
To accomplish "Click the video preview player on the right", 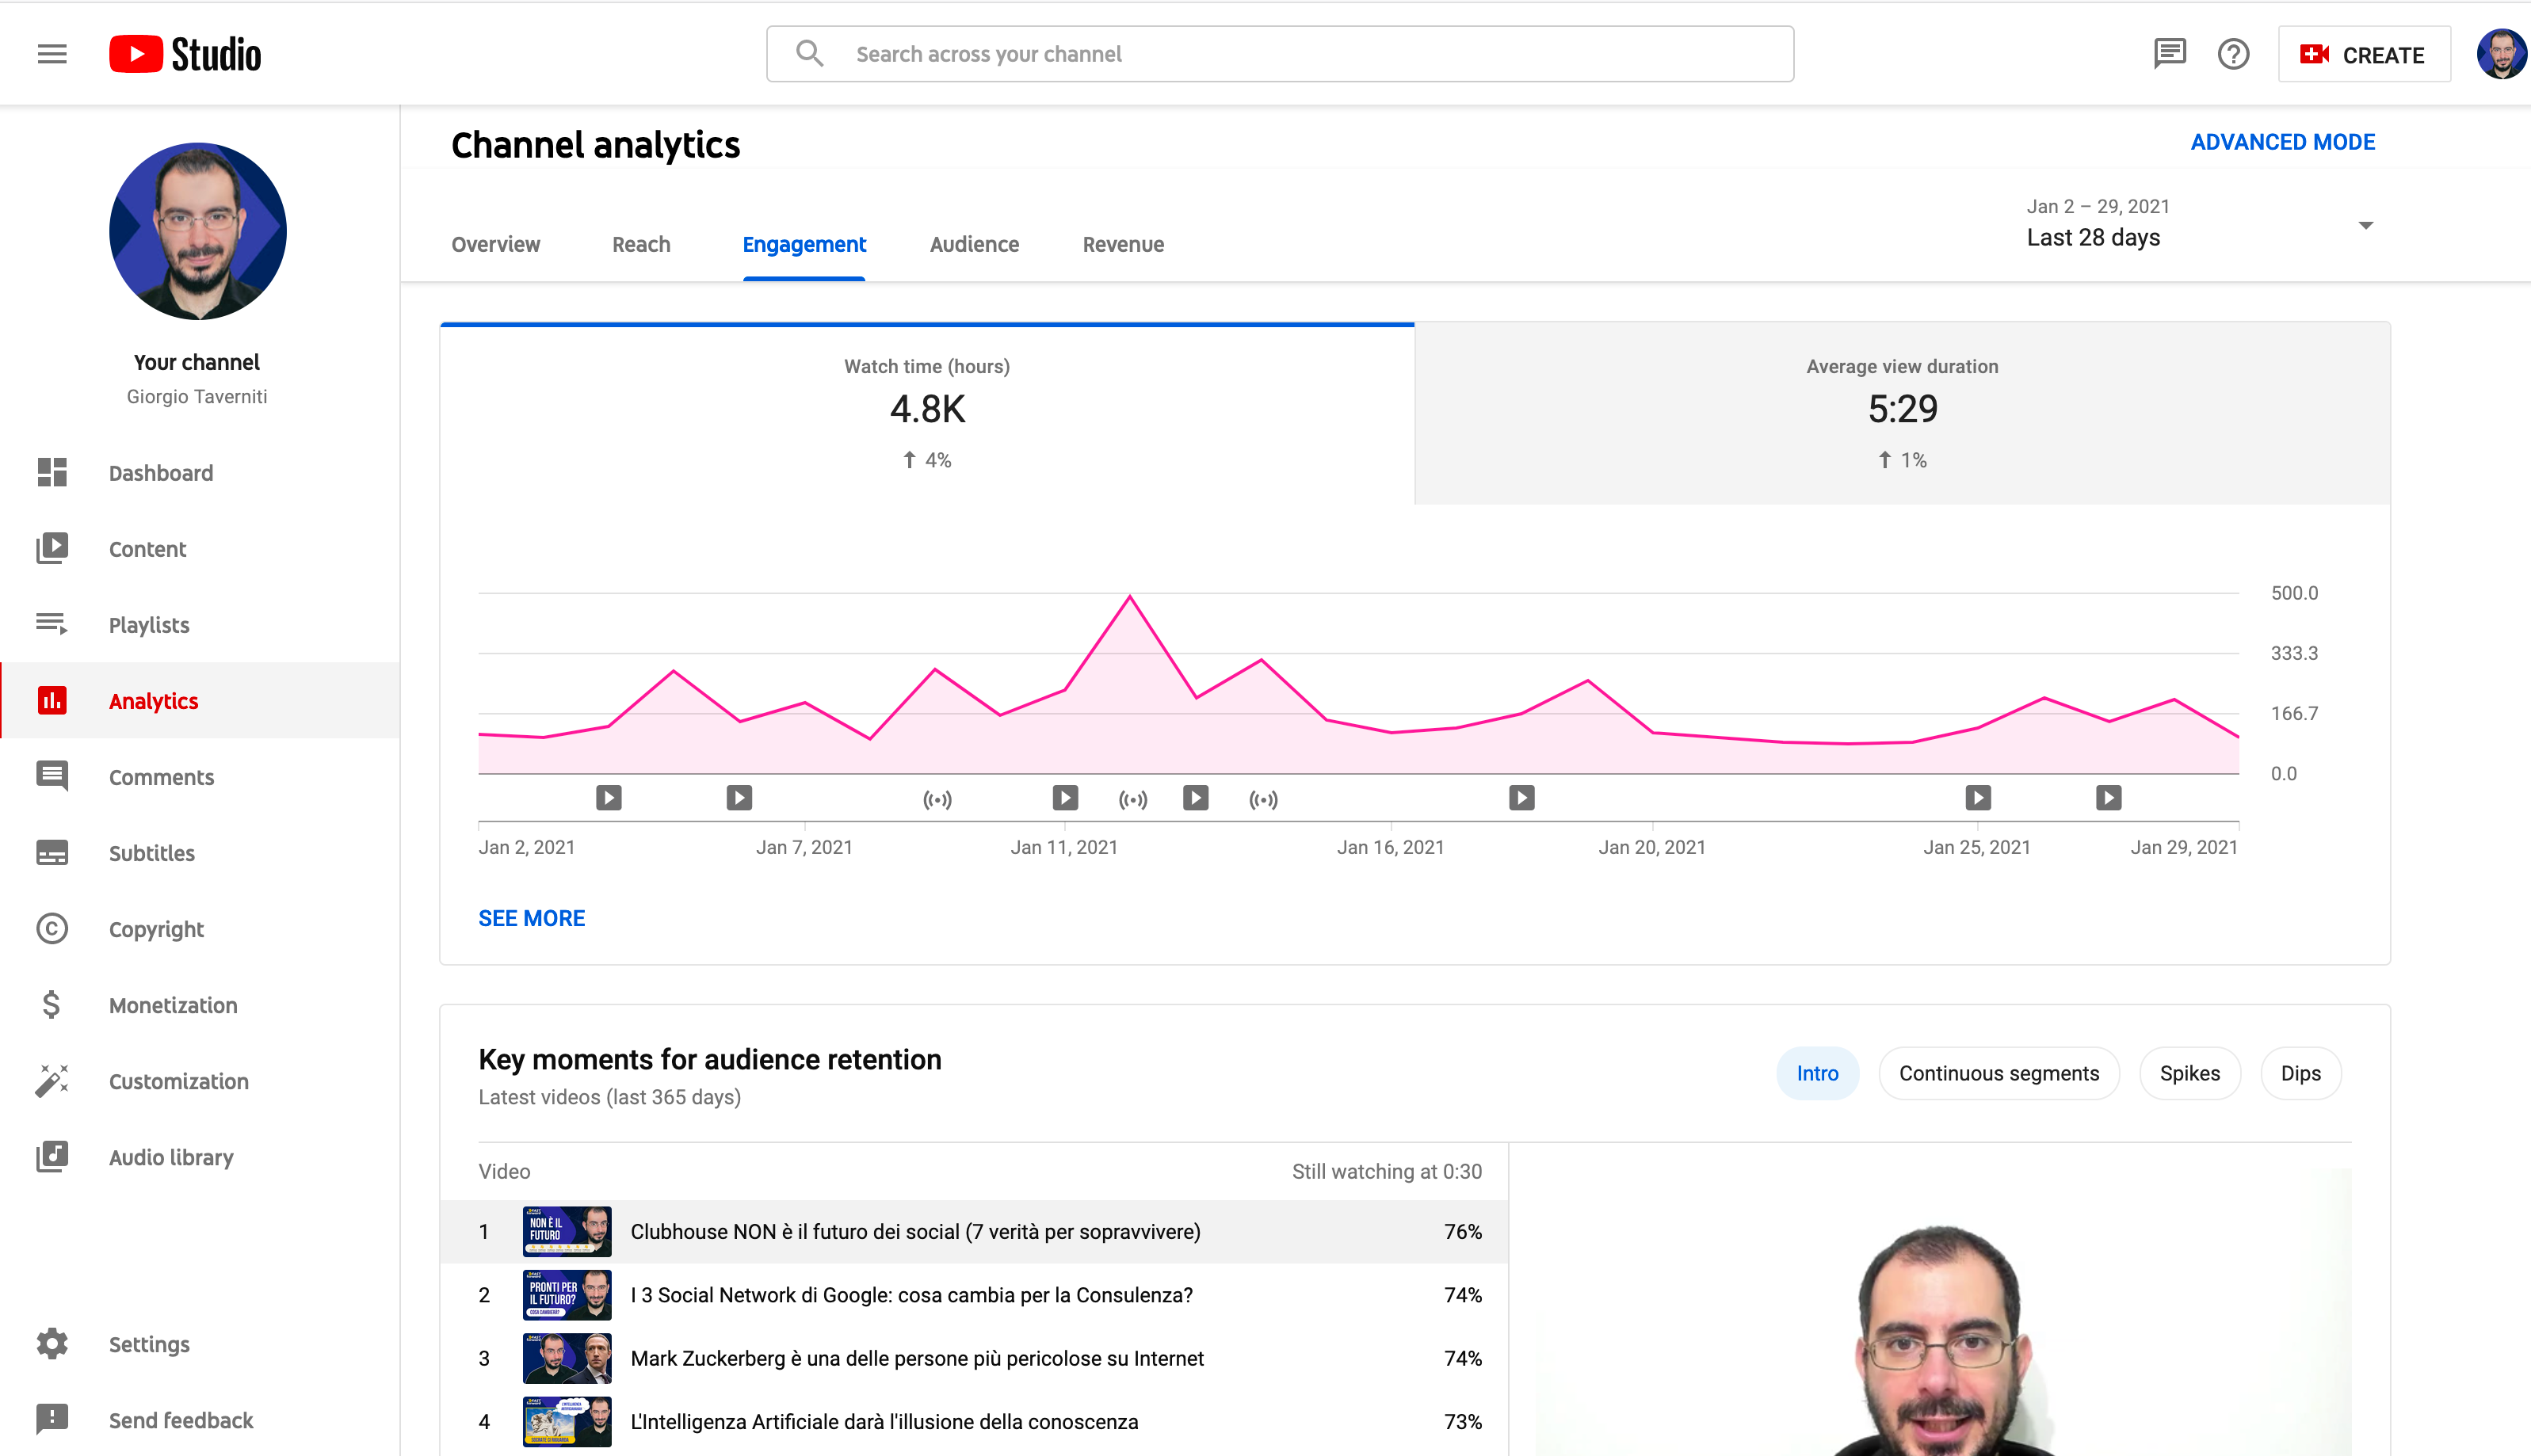I will click(x=1943, y=1311).
